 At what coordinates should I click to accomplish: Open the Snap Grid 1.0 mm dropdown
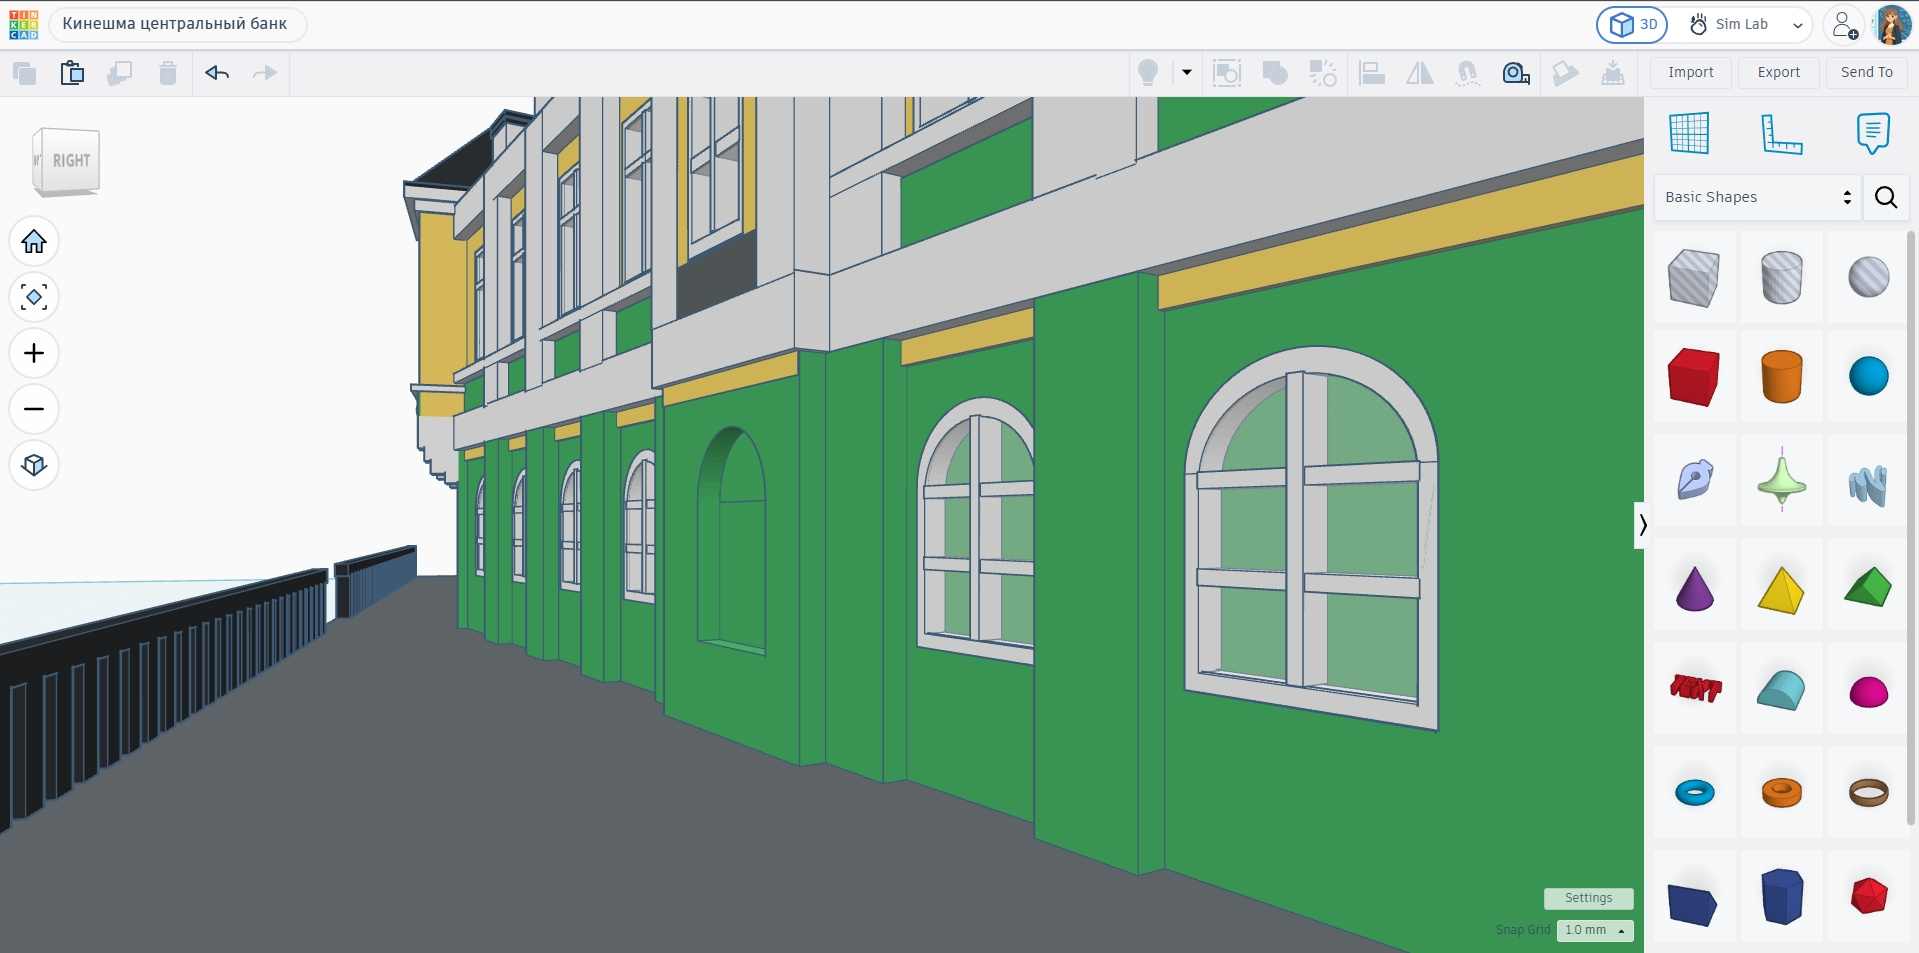point(1595,930)
